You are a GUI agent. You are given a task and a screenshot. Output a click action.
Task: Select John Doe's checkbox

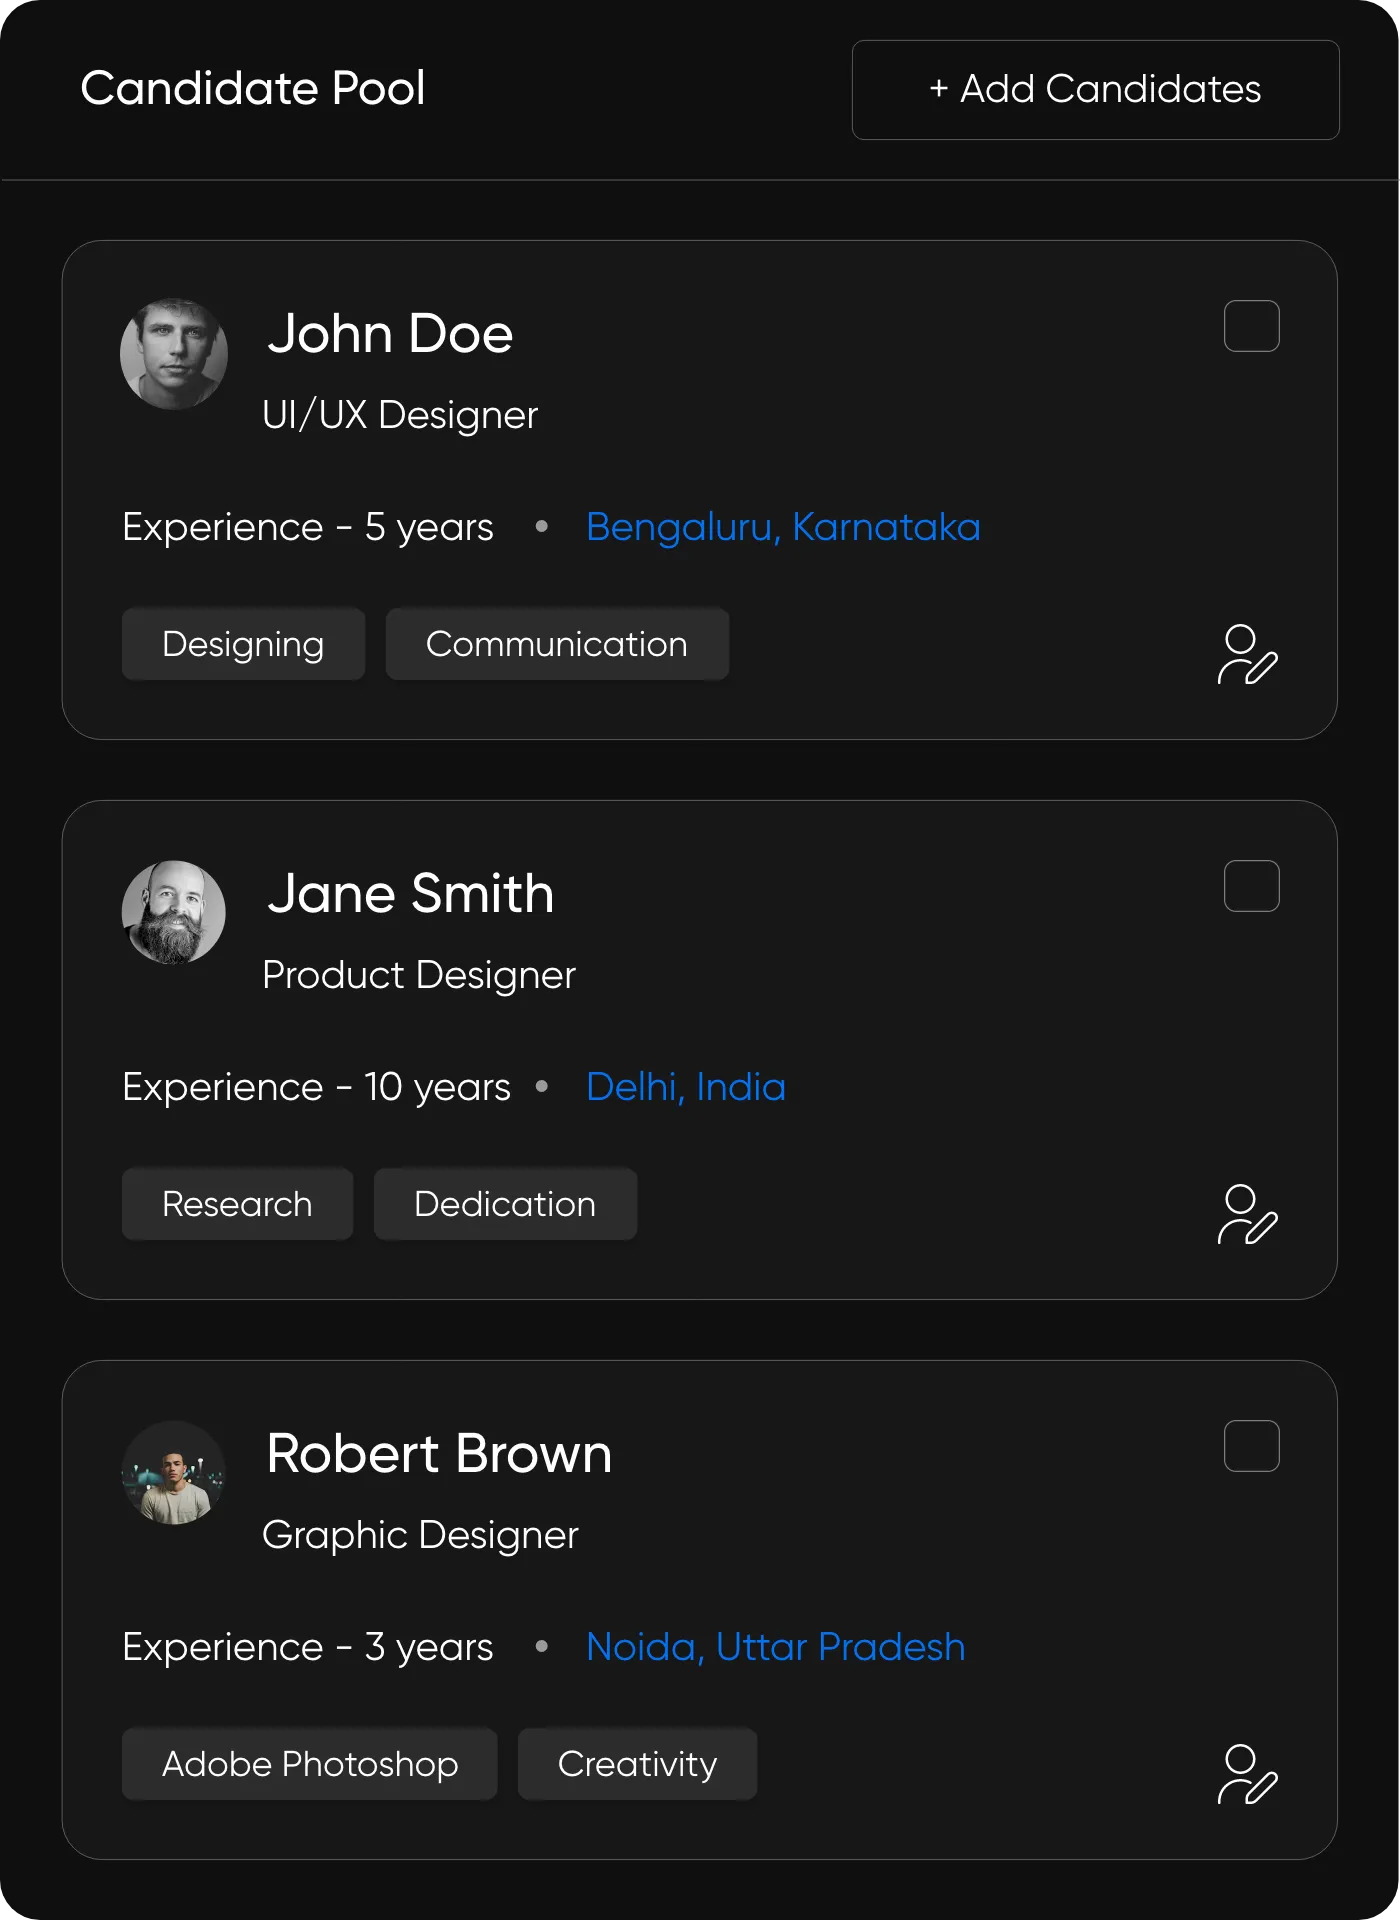point(1251,326)
